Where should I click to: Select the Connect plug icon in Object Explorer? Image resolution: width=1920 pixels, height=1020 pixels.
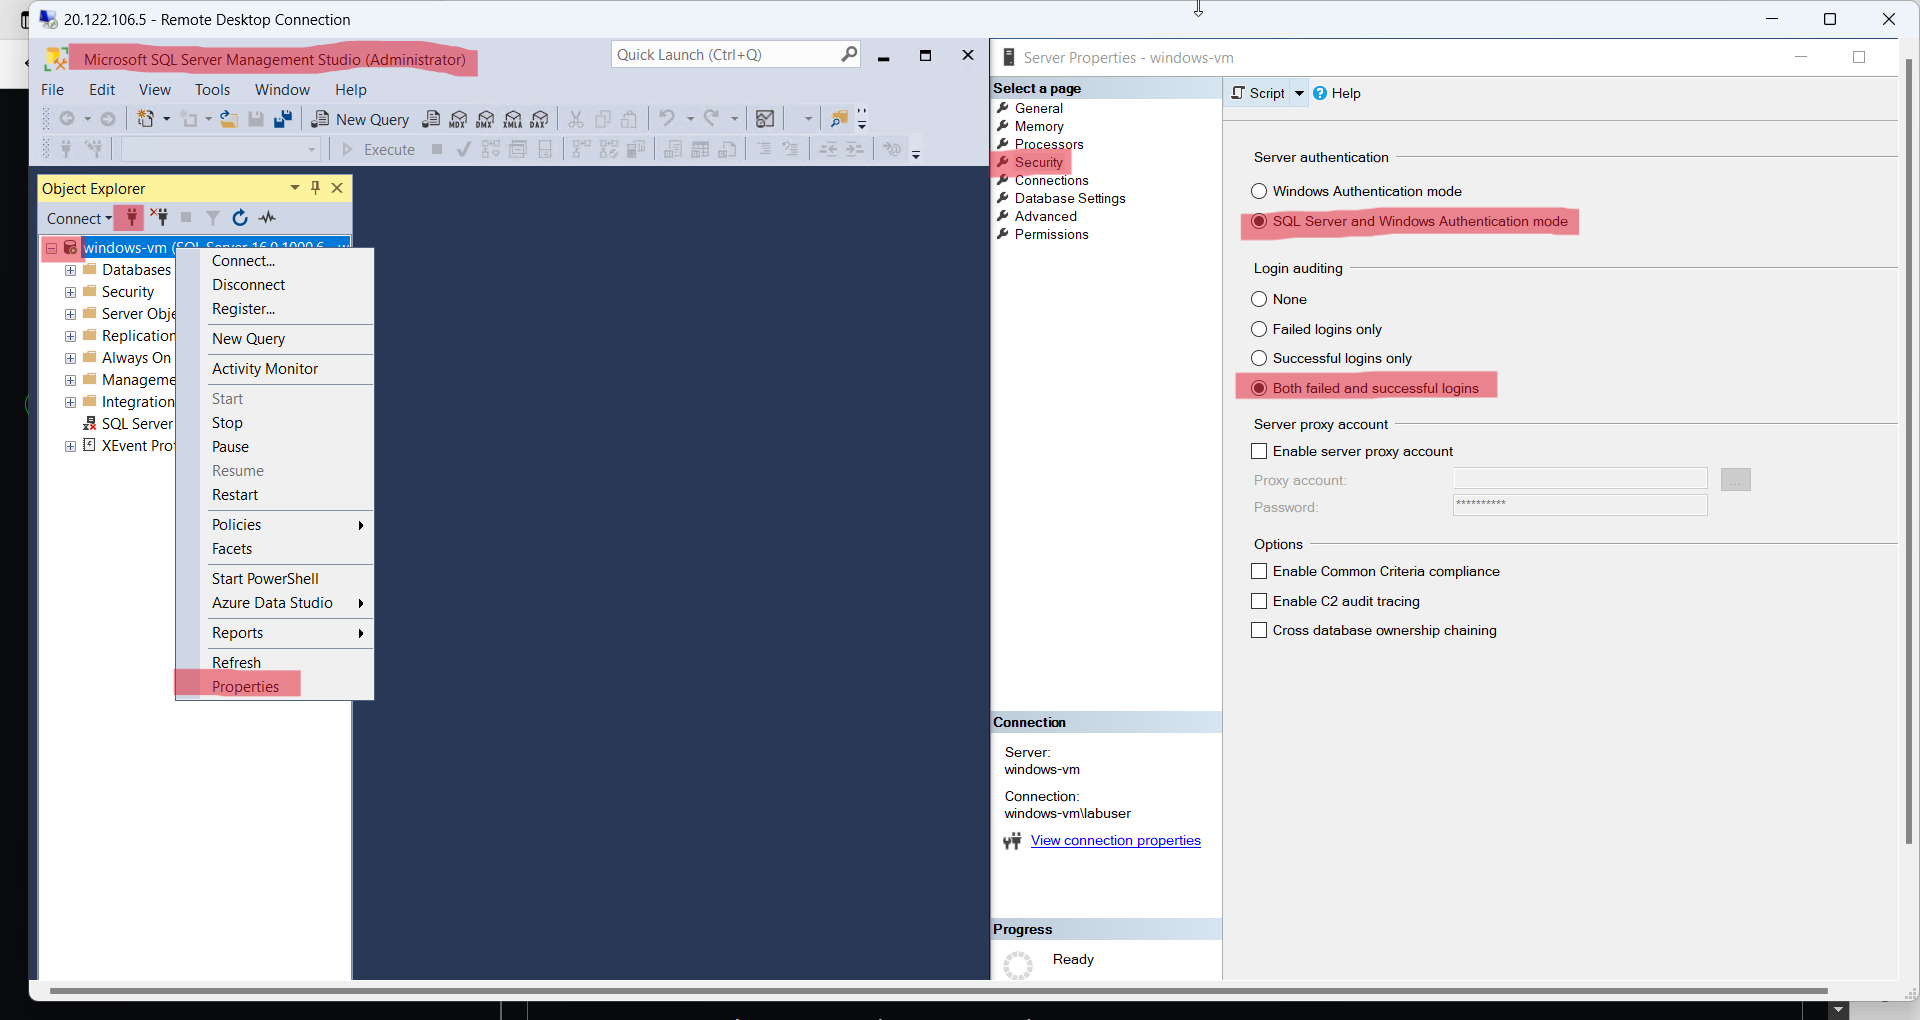pos(130,217)
